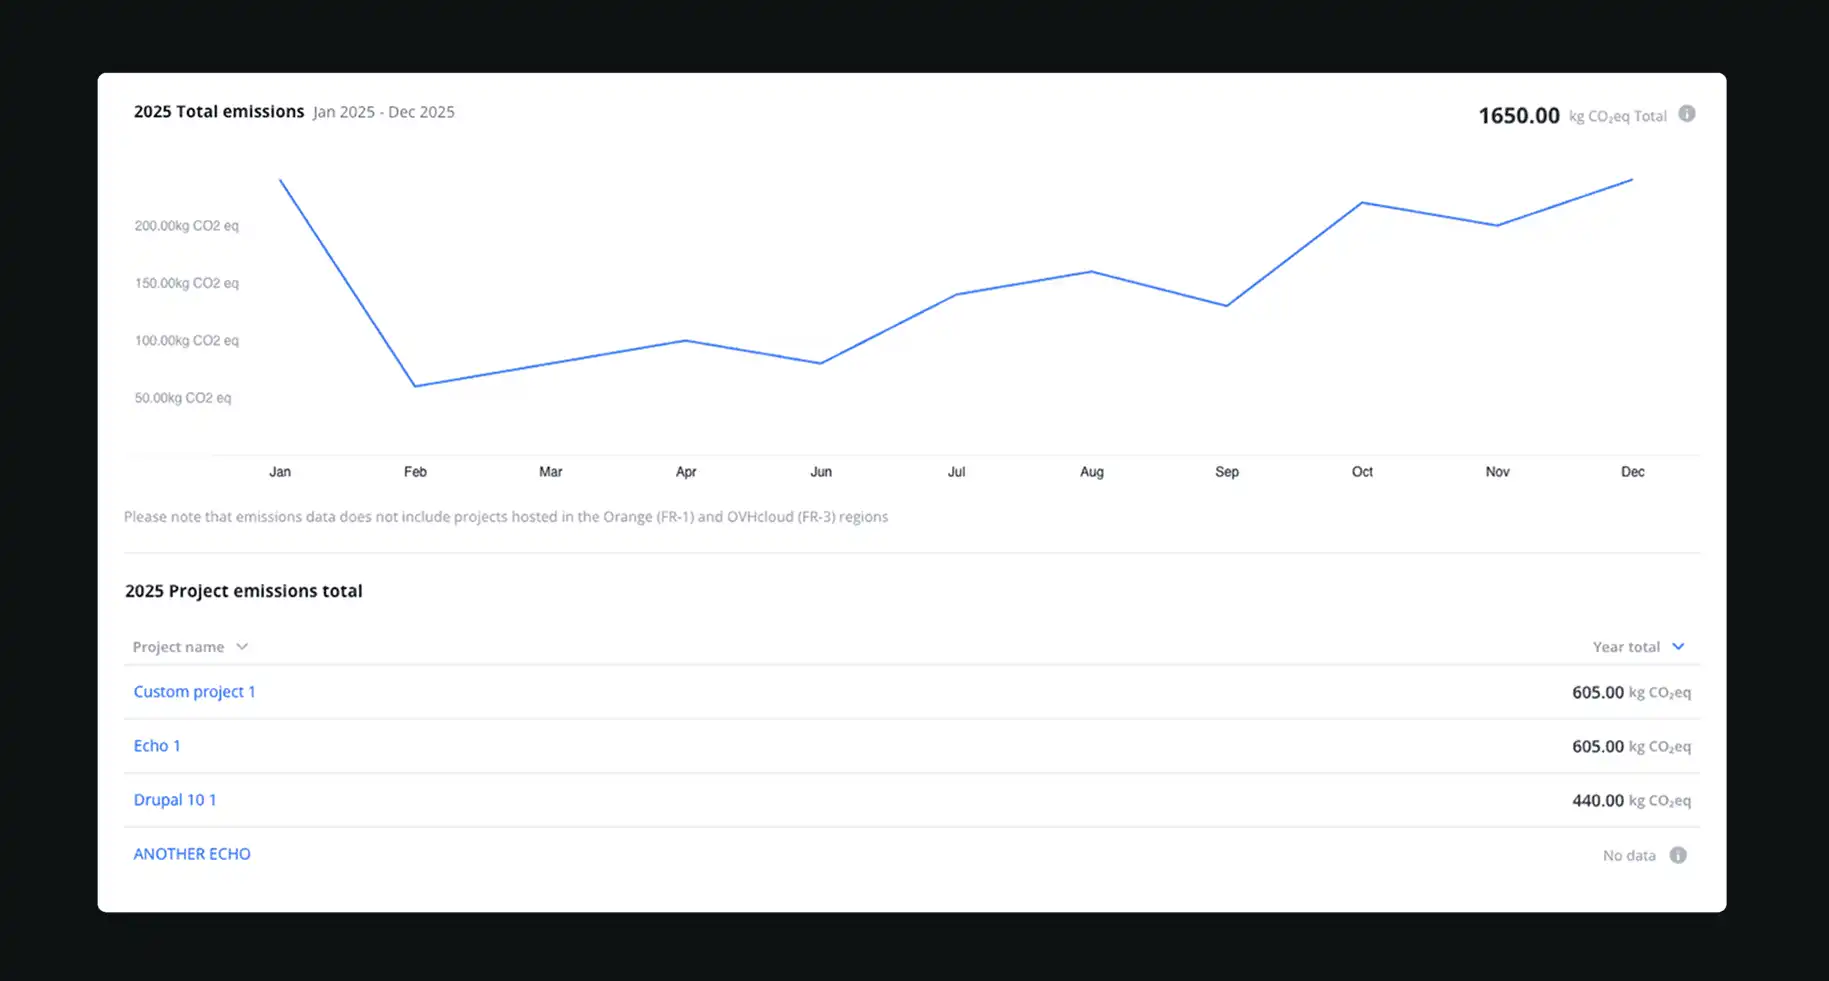Screen dimensions: 1829x981
Task: Click the Year total column header
Action: [x=1626, y=647]
